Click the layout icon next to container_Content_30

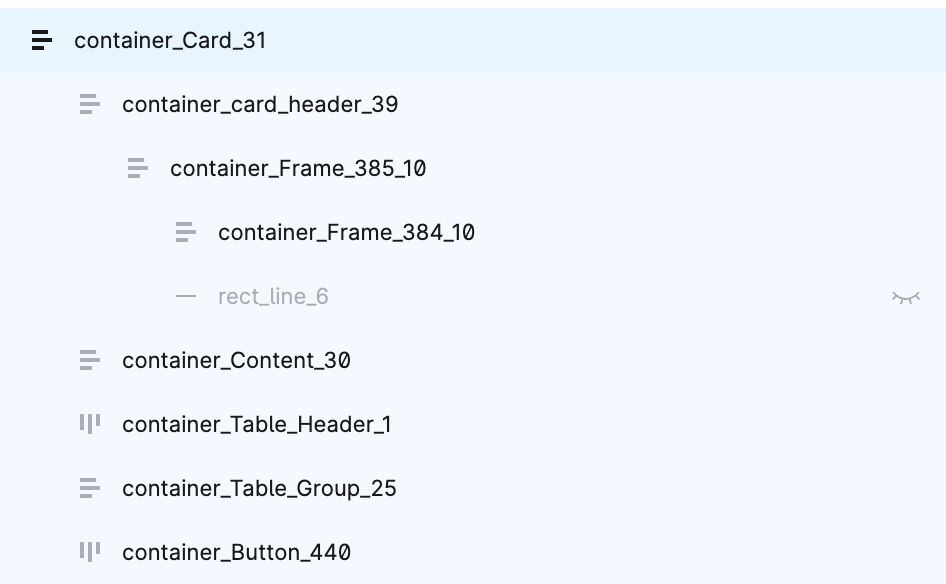[x=88, y=360]
